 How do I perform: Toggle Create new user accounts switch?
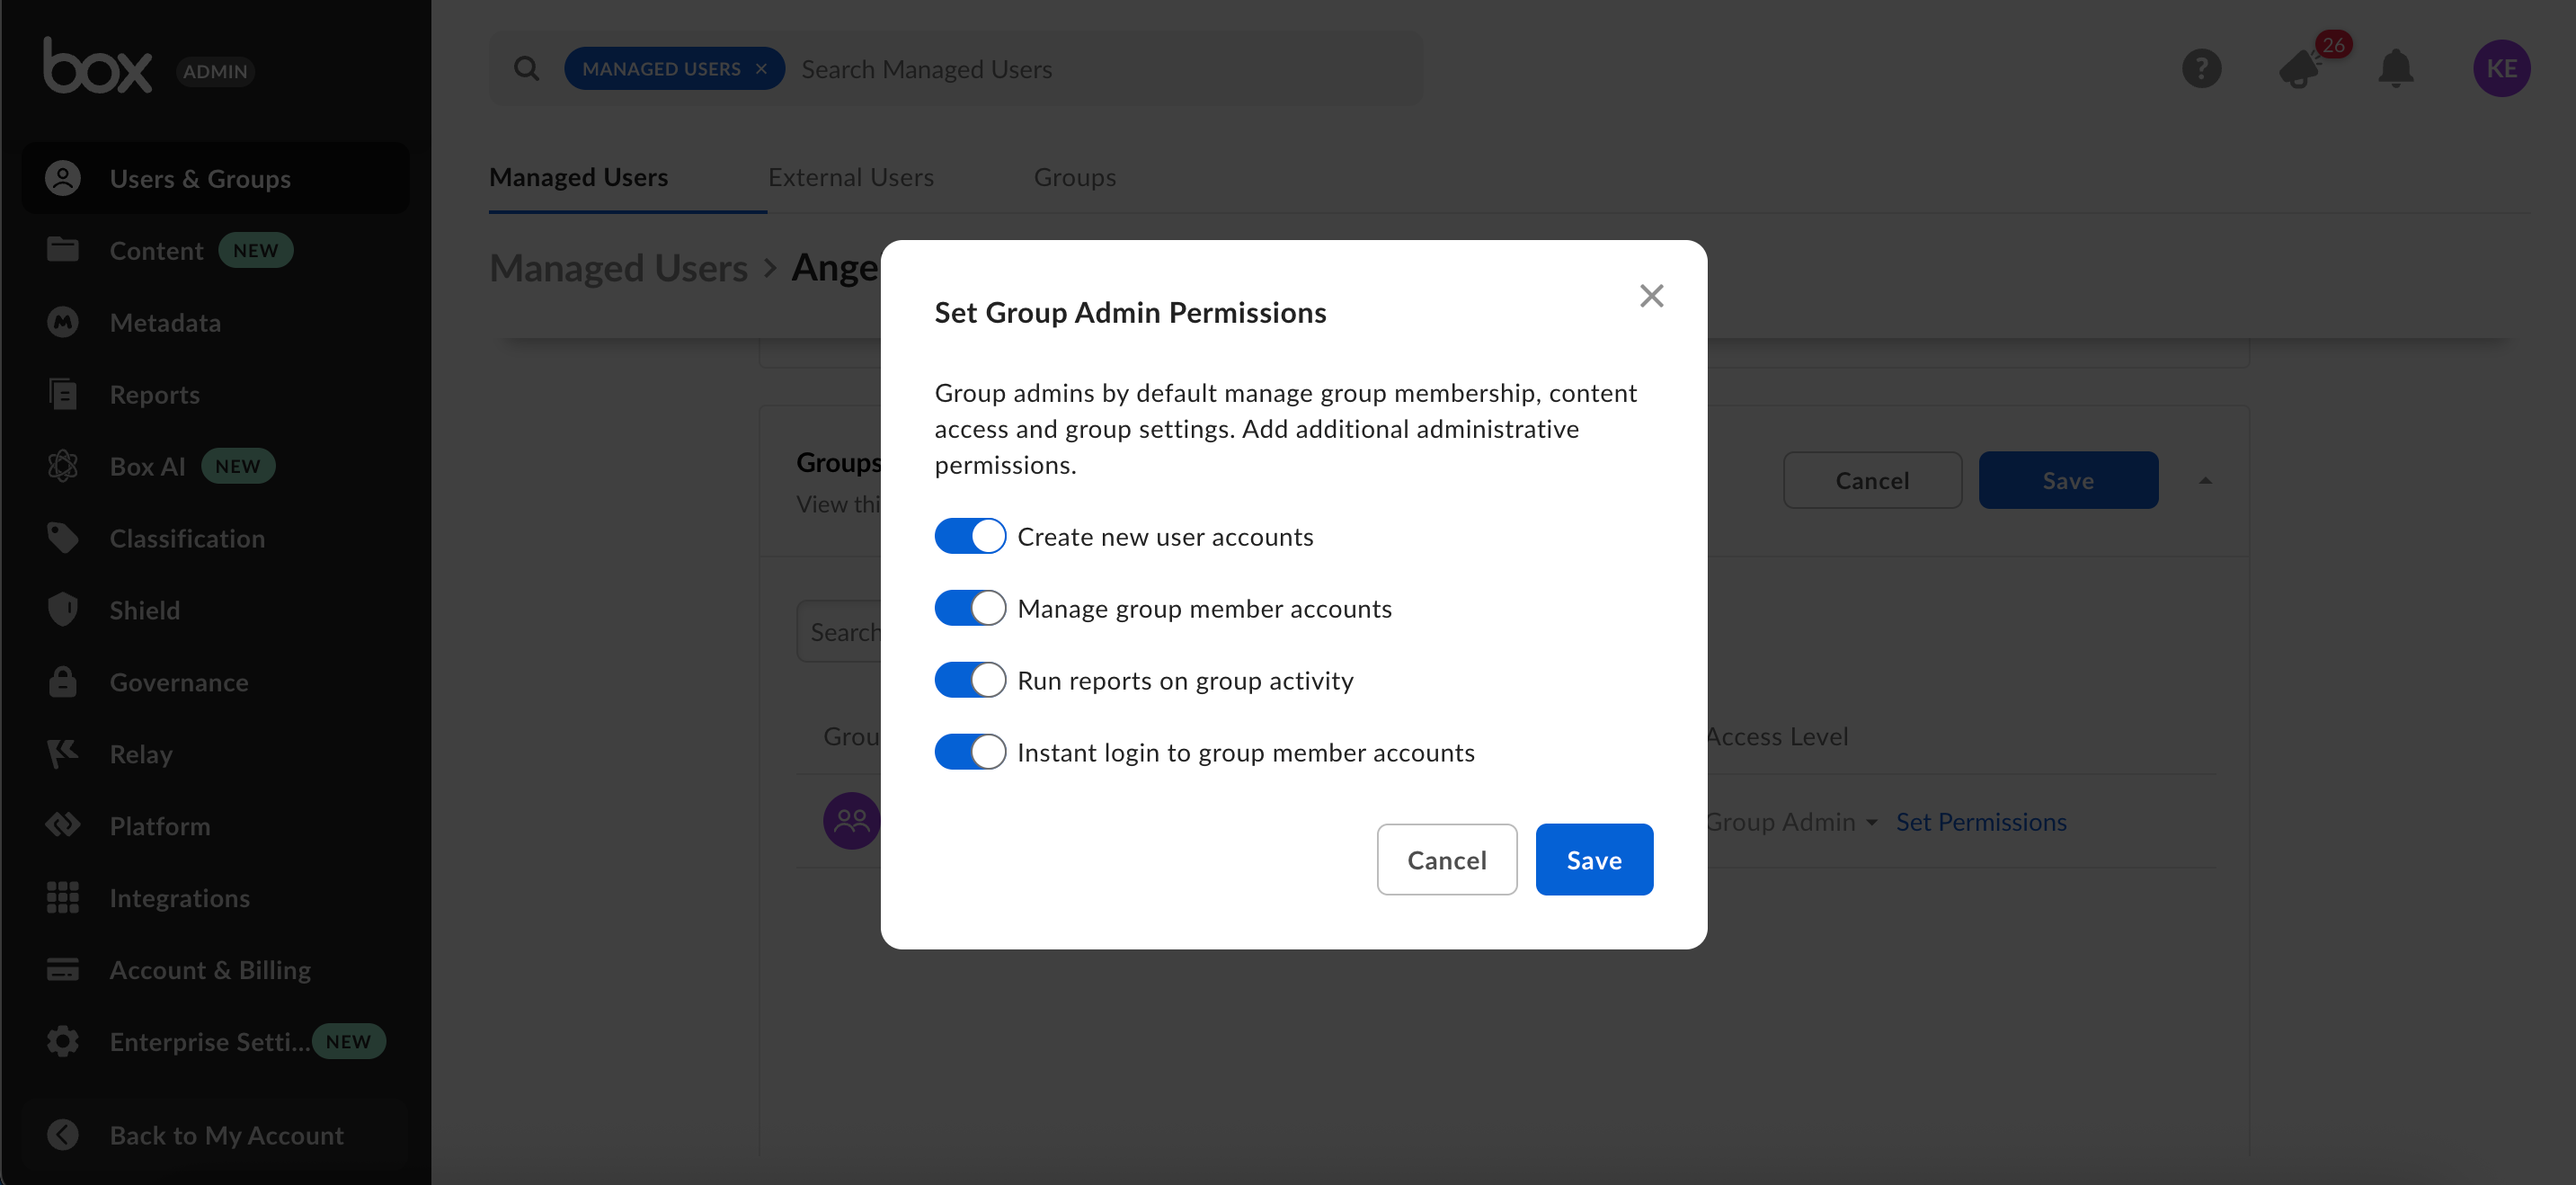click(970, 536)
